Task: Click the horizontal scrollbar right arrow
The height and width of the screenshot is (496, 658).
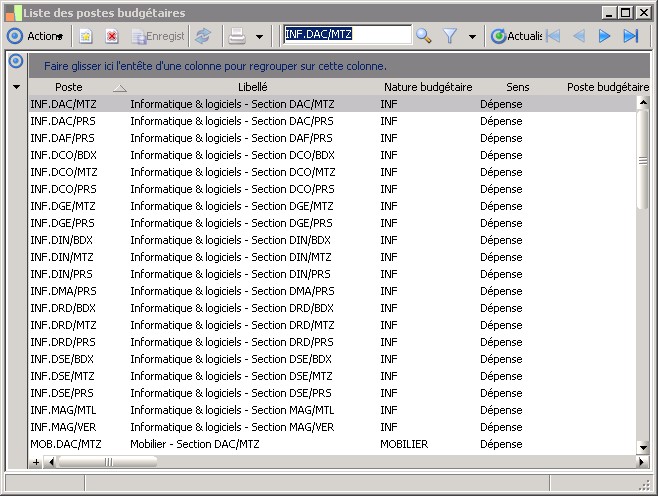Action: coord(642,462)
